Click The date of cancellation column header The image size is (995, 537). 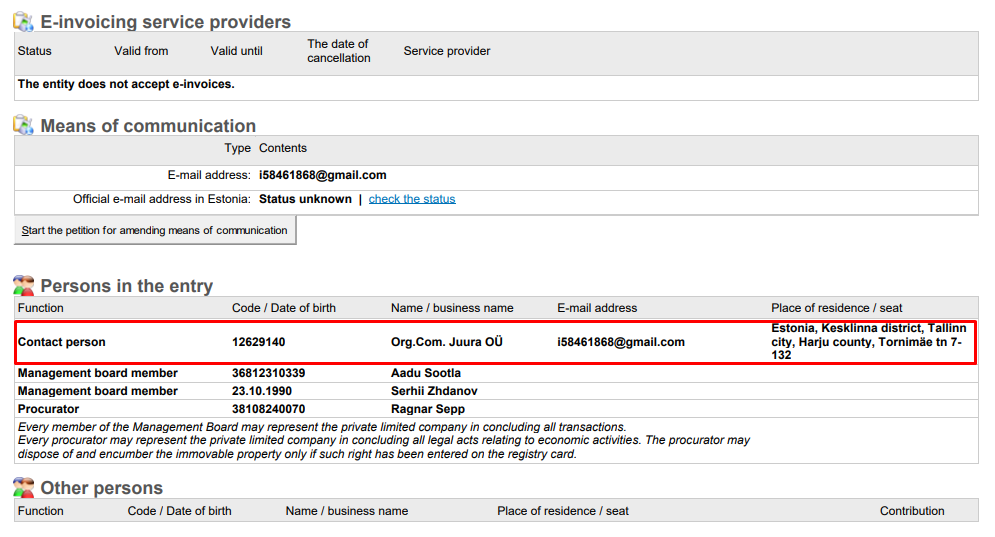[x=339, y=51]
